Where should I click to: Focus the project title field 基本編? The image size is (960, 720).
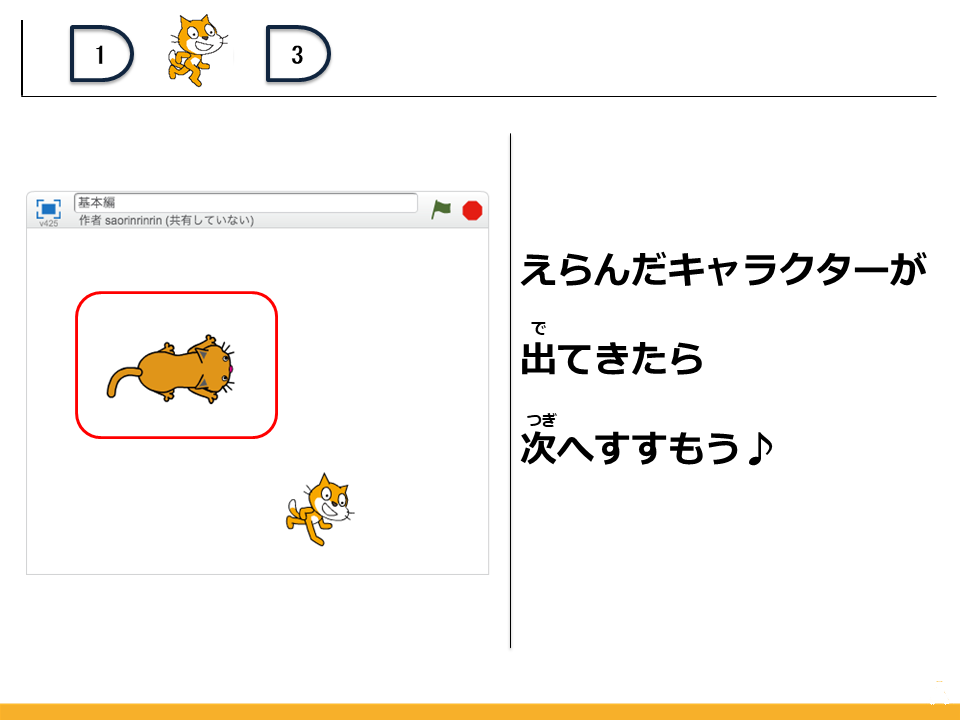[x=246, y=203]
